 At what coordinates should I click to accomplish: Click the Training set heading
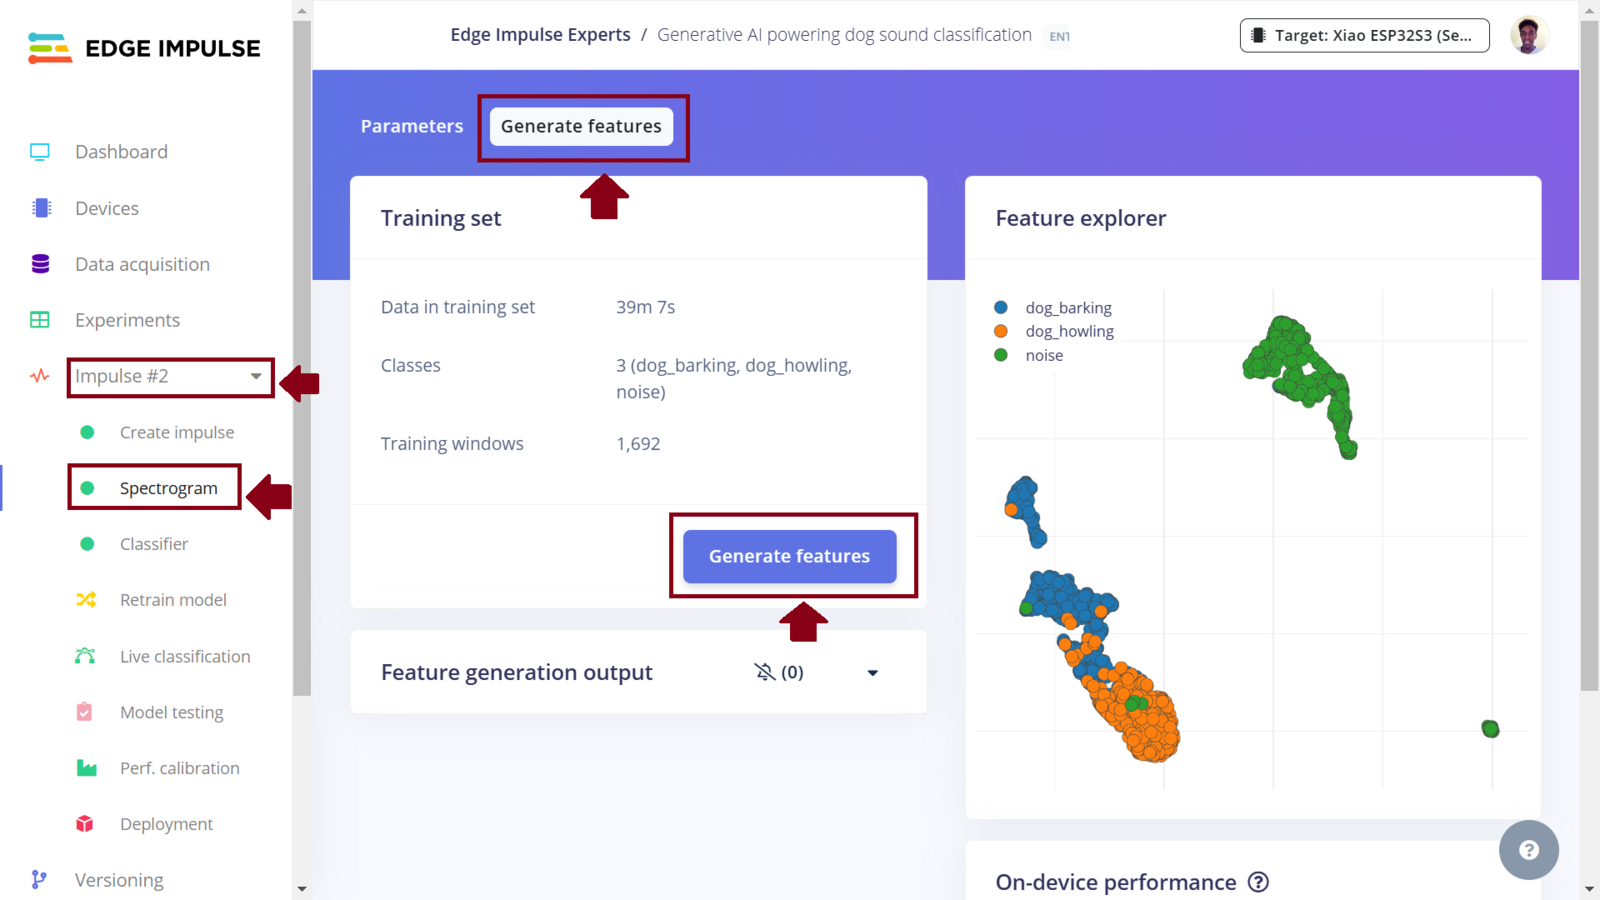pos(441,218)
